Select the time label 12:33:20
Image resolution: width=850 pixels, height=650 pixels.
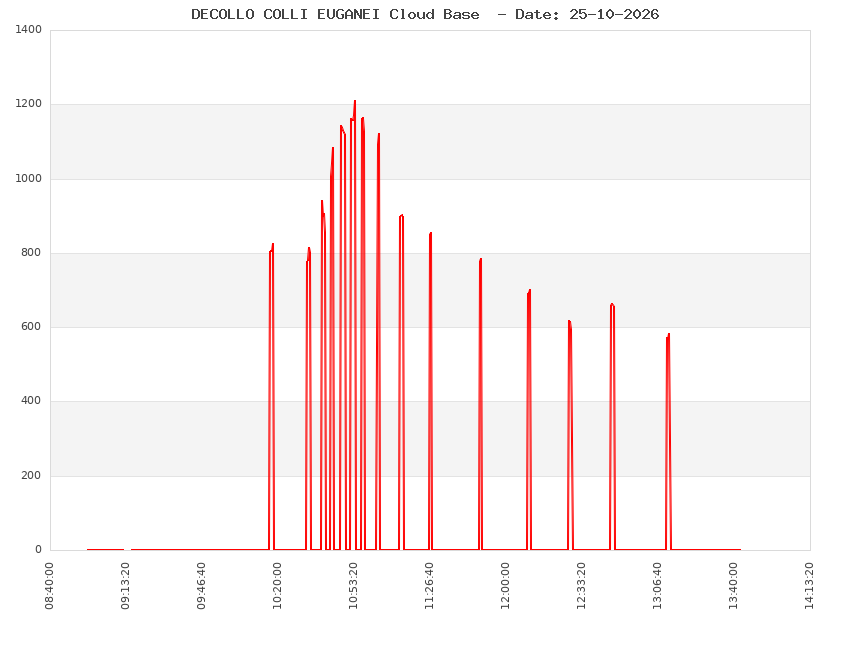point(581,586)
